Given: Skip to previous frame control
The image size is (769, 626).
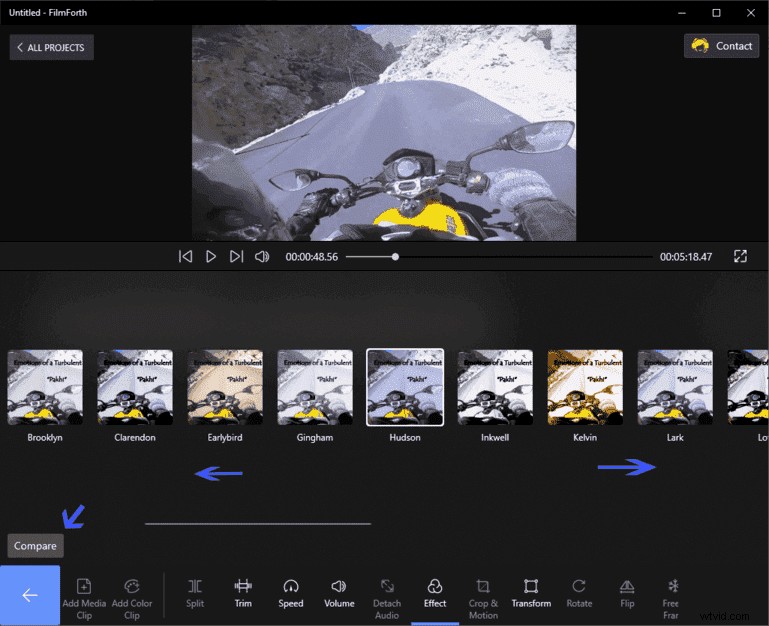Looking at the screenshot, I should coord(185,257).
